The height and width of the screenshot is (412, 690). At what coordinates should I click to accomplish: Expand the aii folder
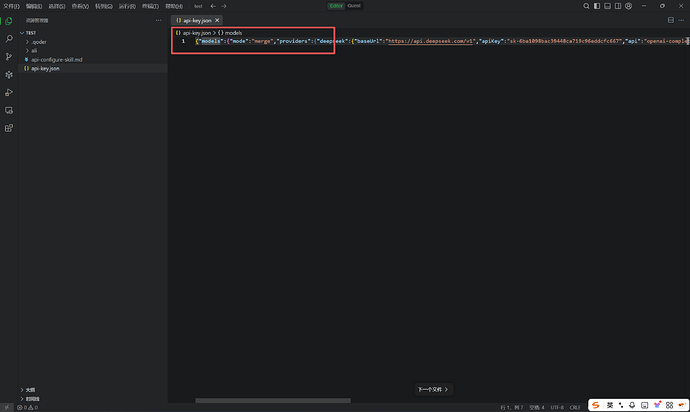pos(34,51)
